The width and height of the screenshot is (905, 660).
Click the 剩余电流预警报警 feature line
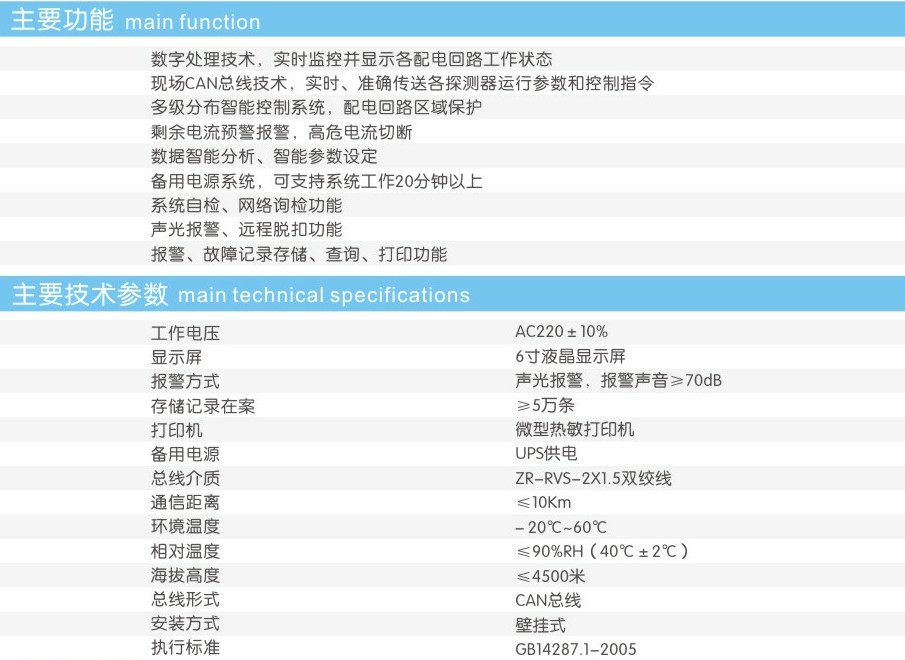[x=281, y=132]
